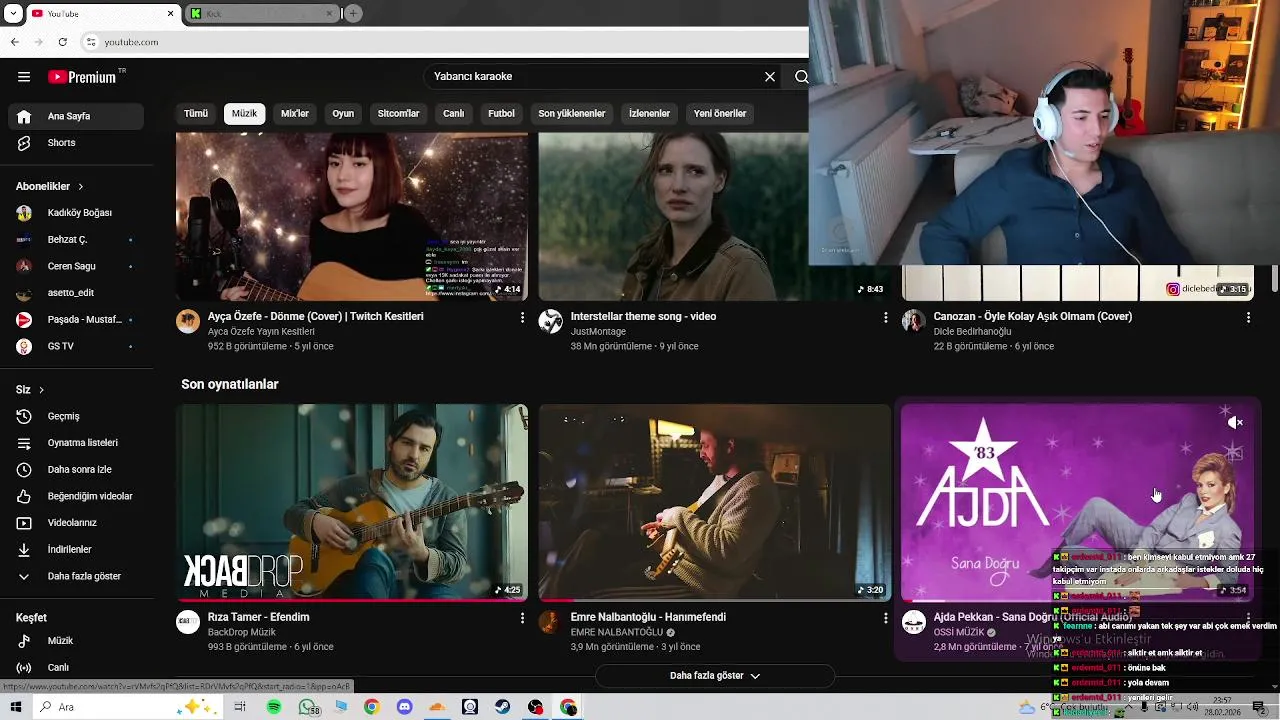Viewport: 1280px width, 720px height.
Task: Open Spotify from the taskbar
Action: [x=274, y=707]
